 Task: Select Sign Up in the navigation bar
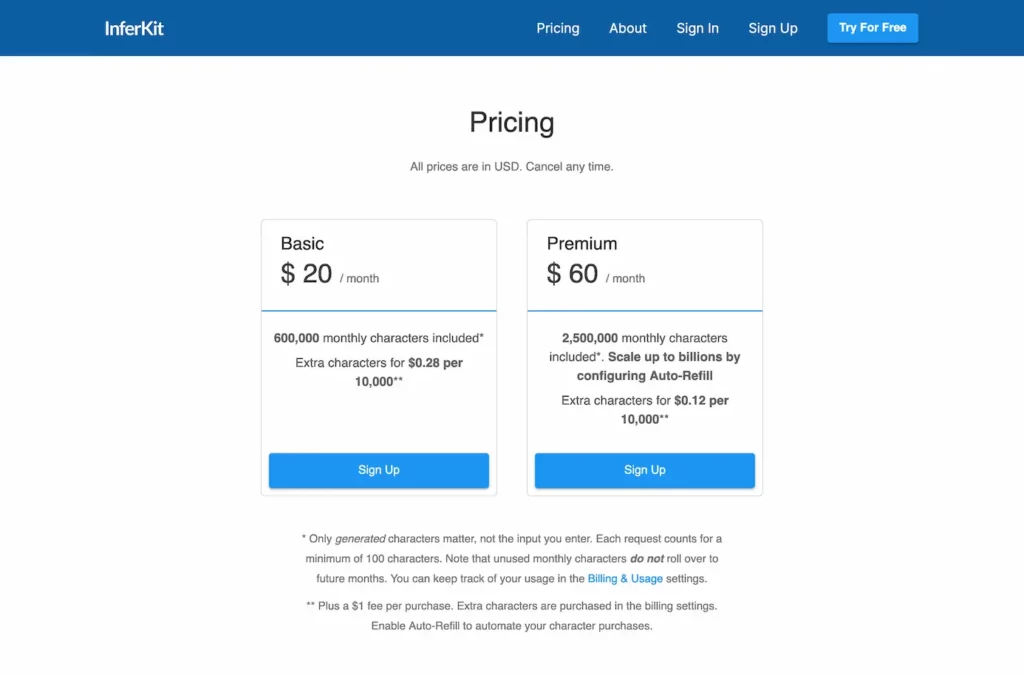772,28
